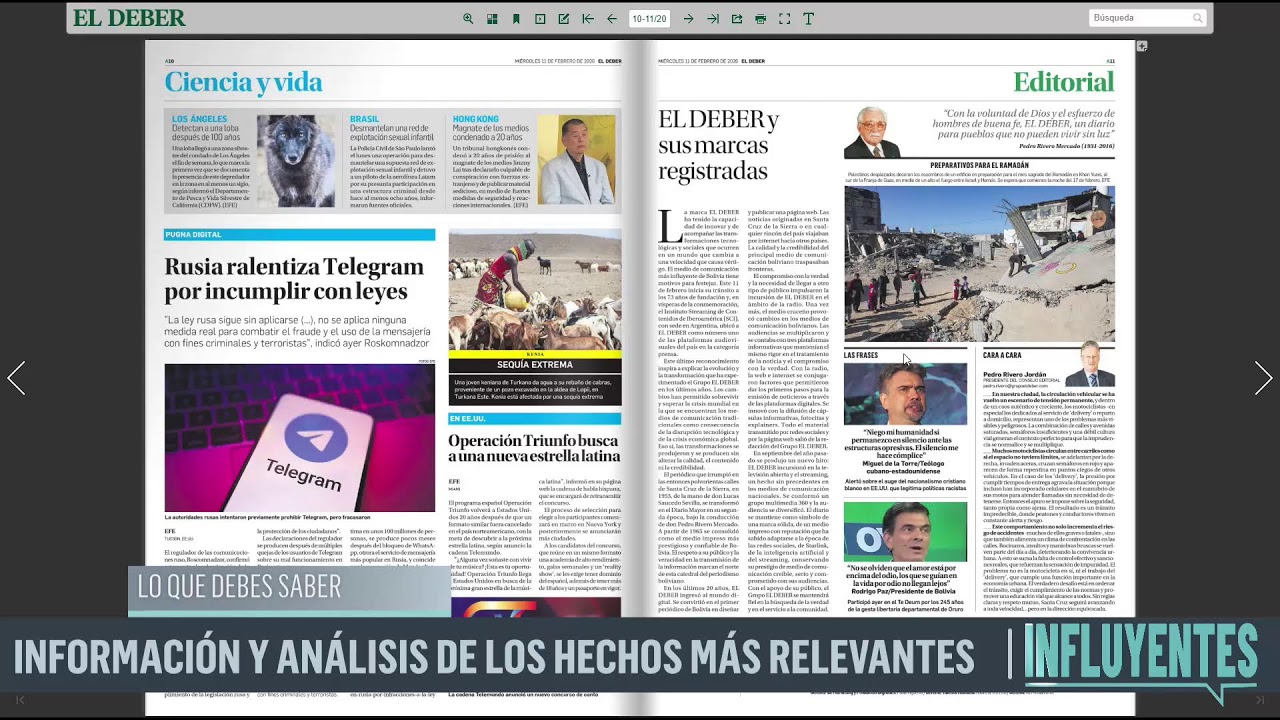Screen dimensions: 1280x720
Task: Click the search magnifier icon in Búsqueda box
Action: coord(1198,18)
